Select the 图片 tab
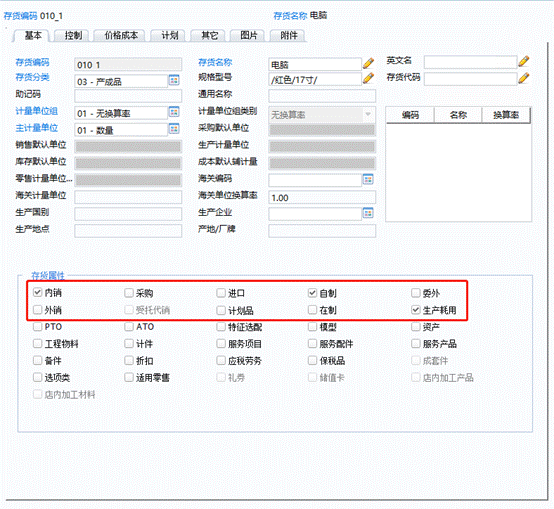Image resolution: width=554 pixels, height=509 pixels. 249,35
